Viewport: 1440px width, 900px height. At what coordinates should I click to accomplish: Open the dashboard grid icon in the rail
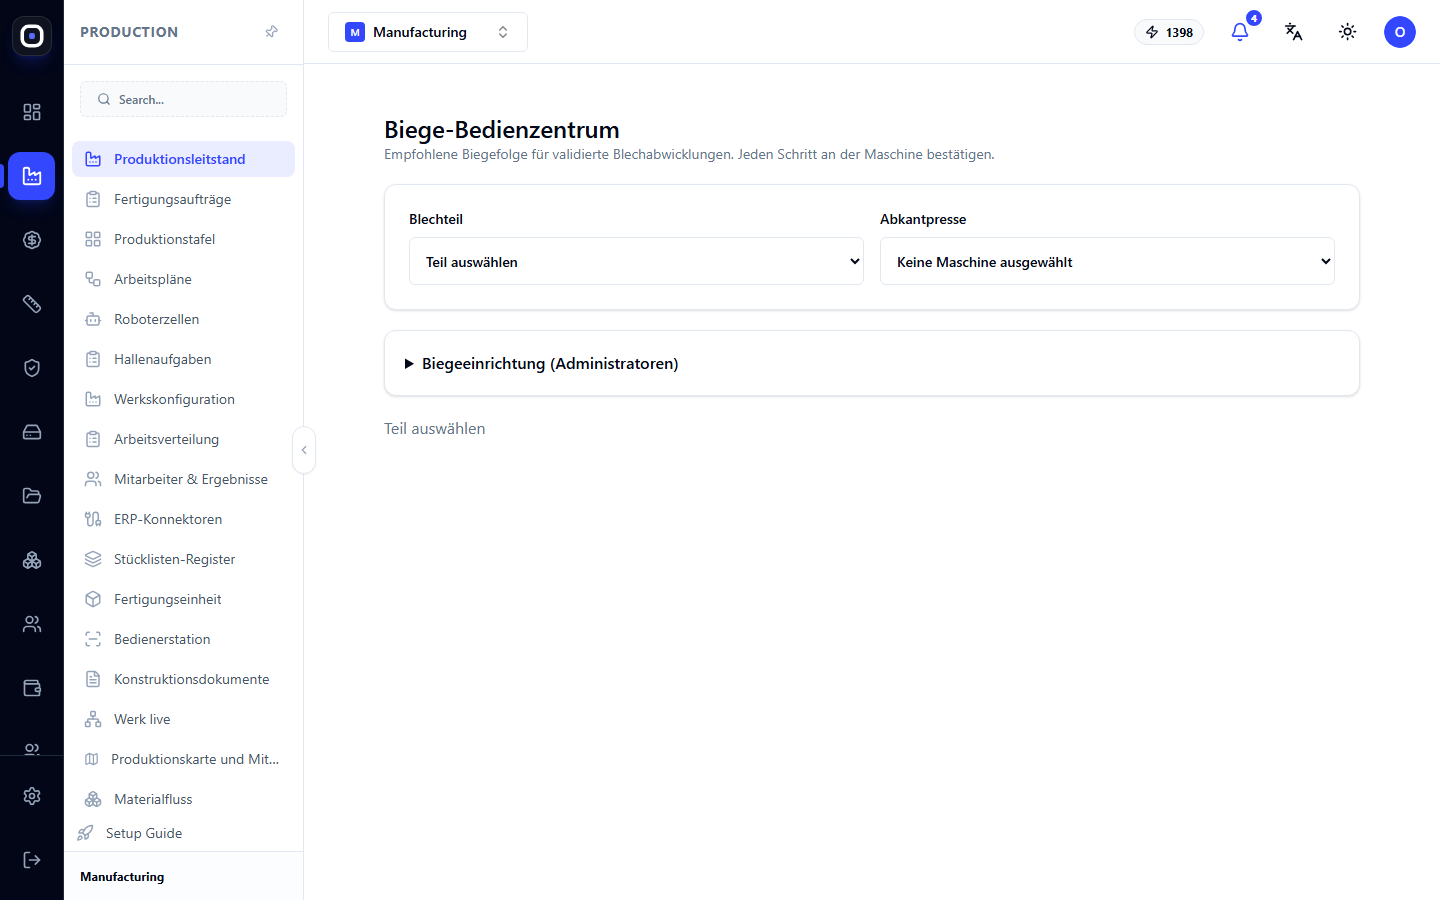point(32,112)
